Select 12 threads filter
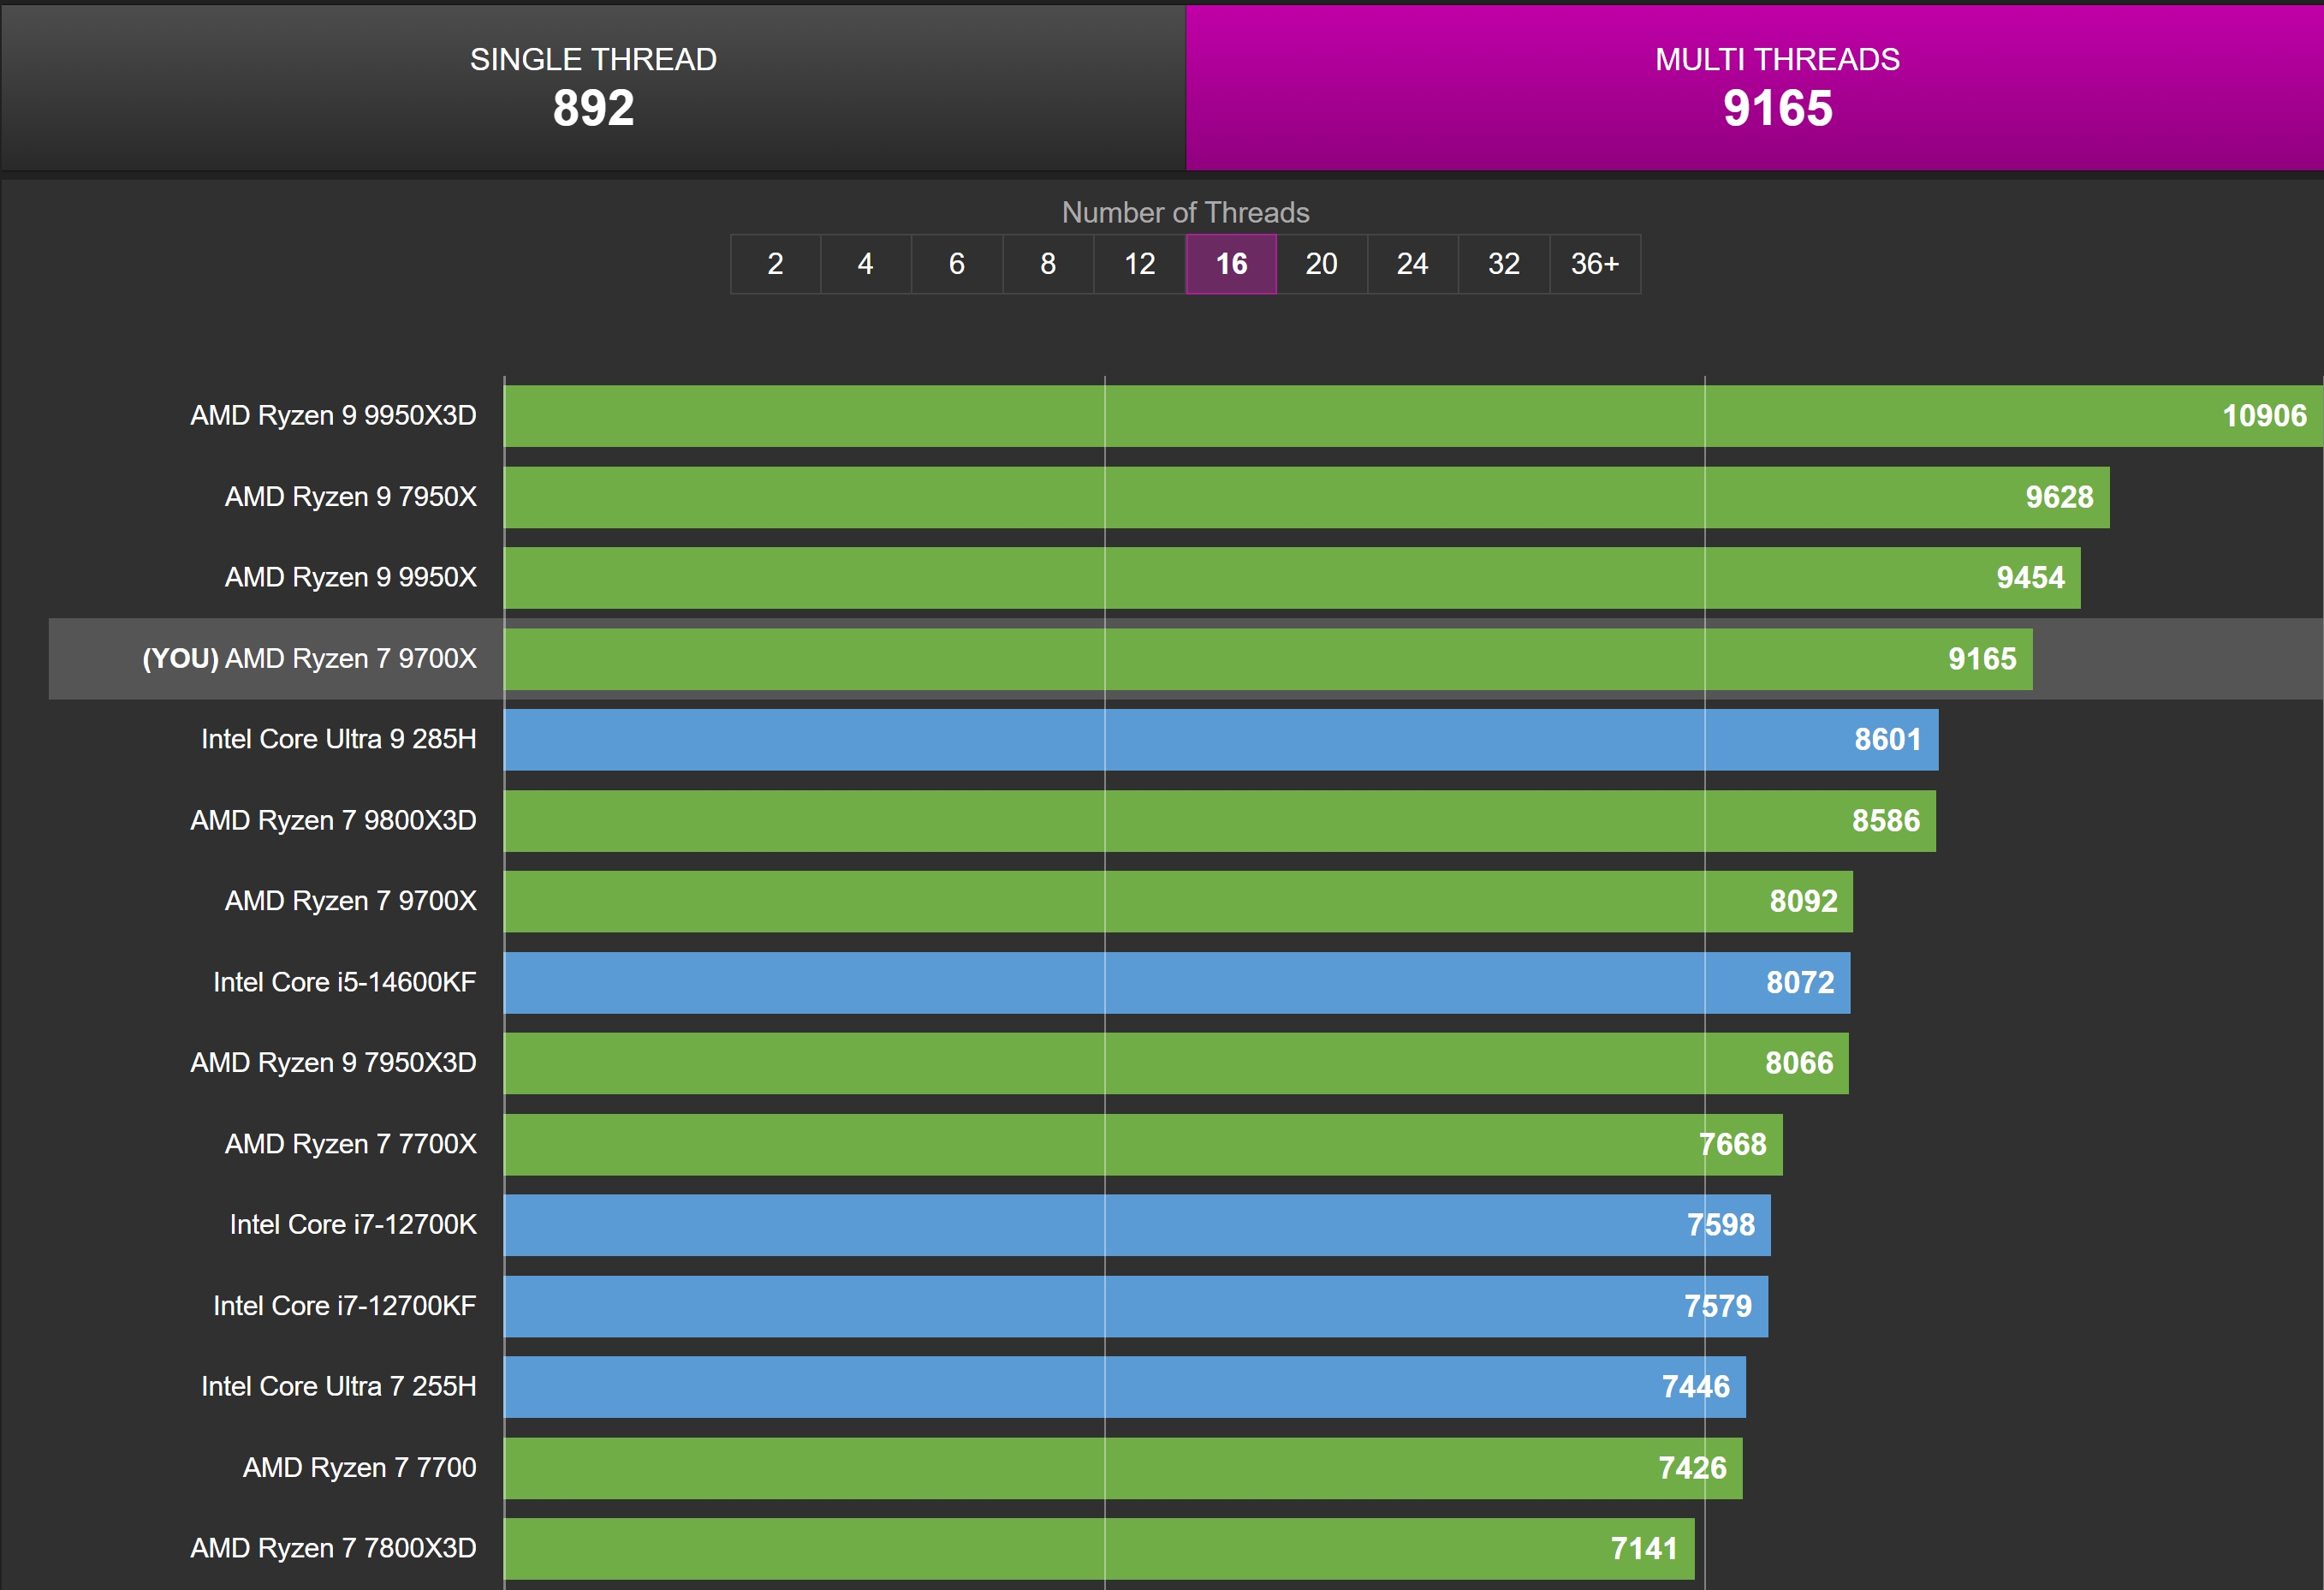Image resolution: width=2324 pixels, height=1590 pixels. pyautogui.click(x=1140, y=264)
